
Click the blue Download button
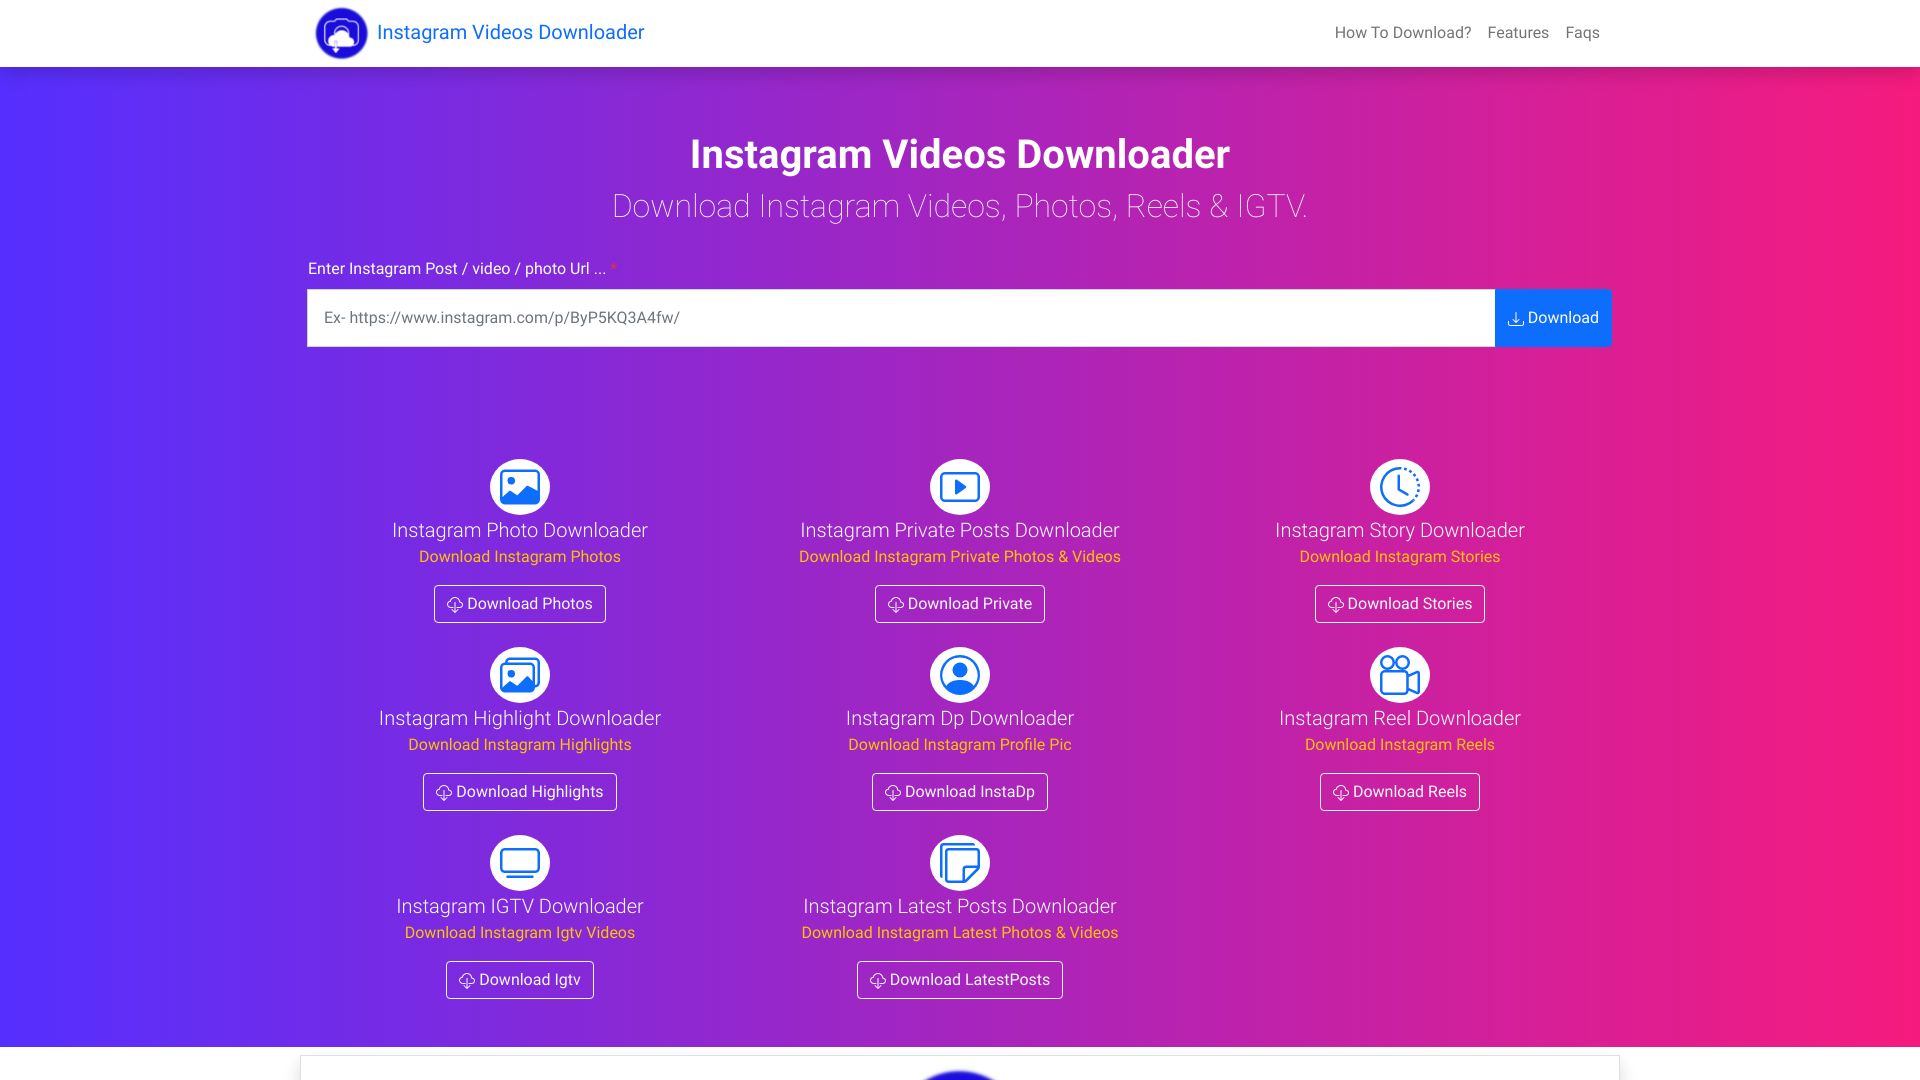click(x=1553, y=318)
